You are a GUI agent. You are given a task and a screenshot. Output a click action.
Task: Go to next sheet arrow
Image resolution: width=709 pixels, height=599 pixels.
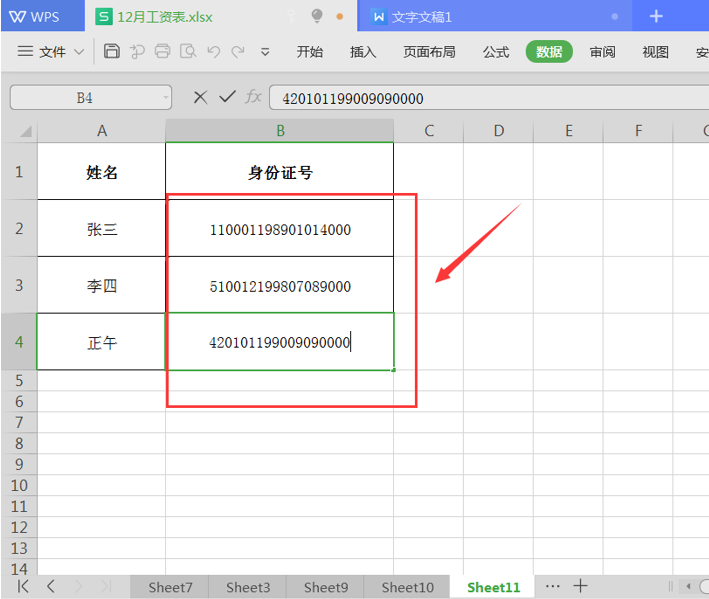click(79, 586)
